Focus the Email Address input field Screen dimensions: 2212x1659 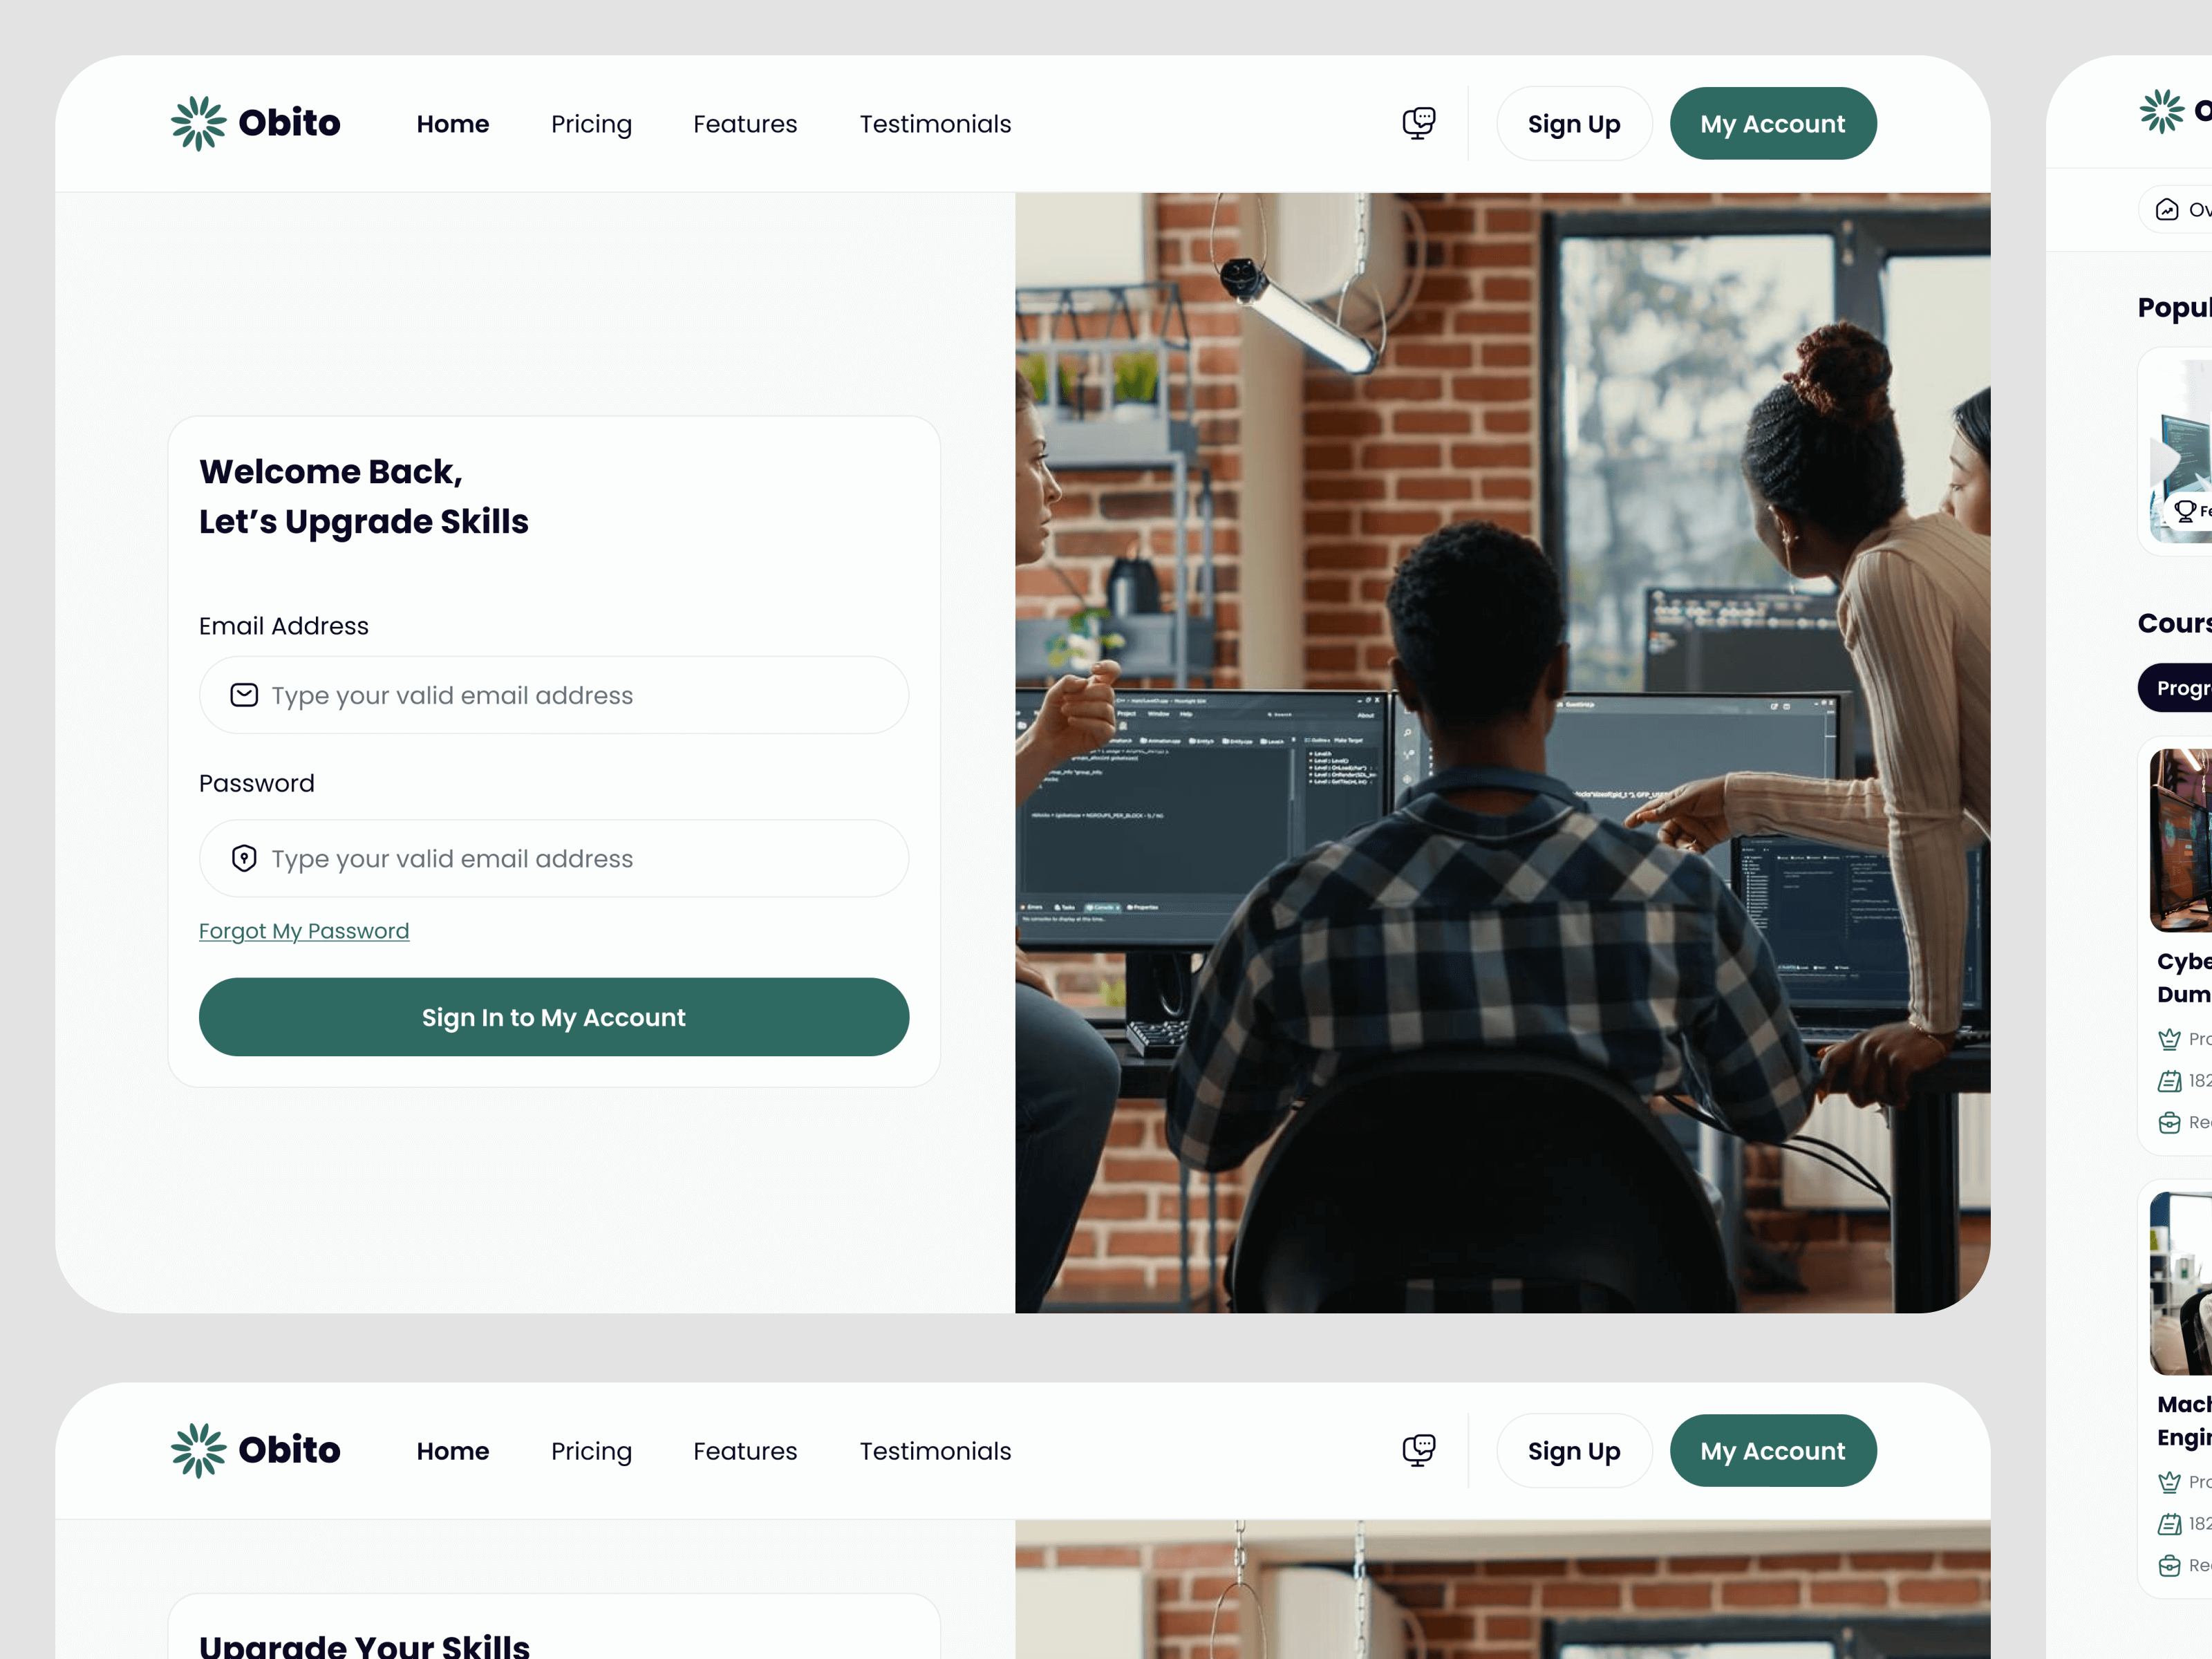(x=554, y=695)
